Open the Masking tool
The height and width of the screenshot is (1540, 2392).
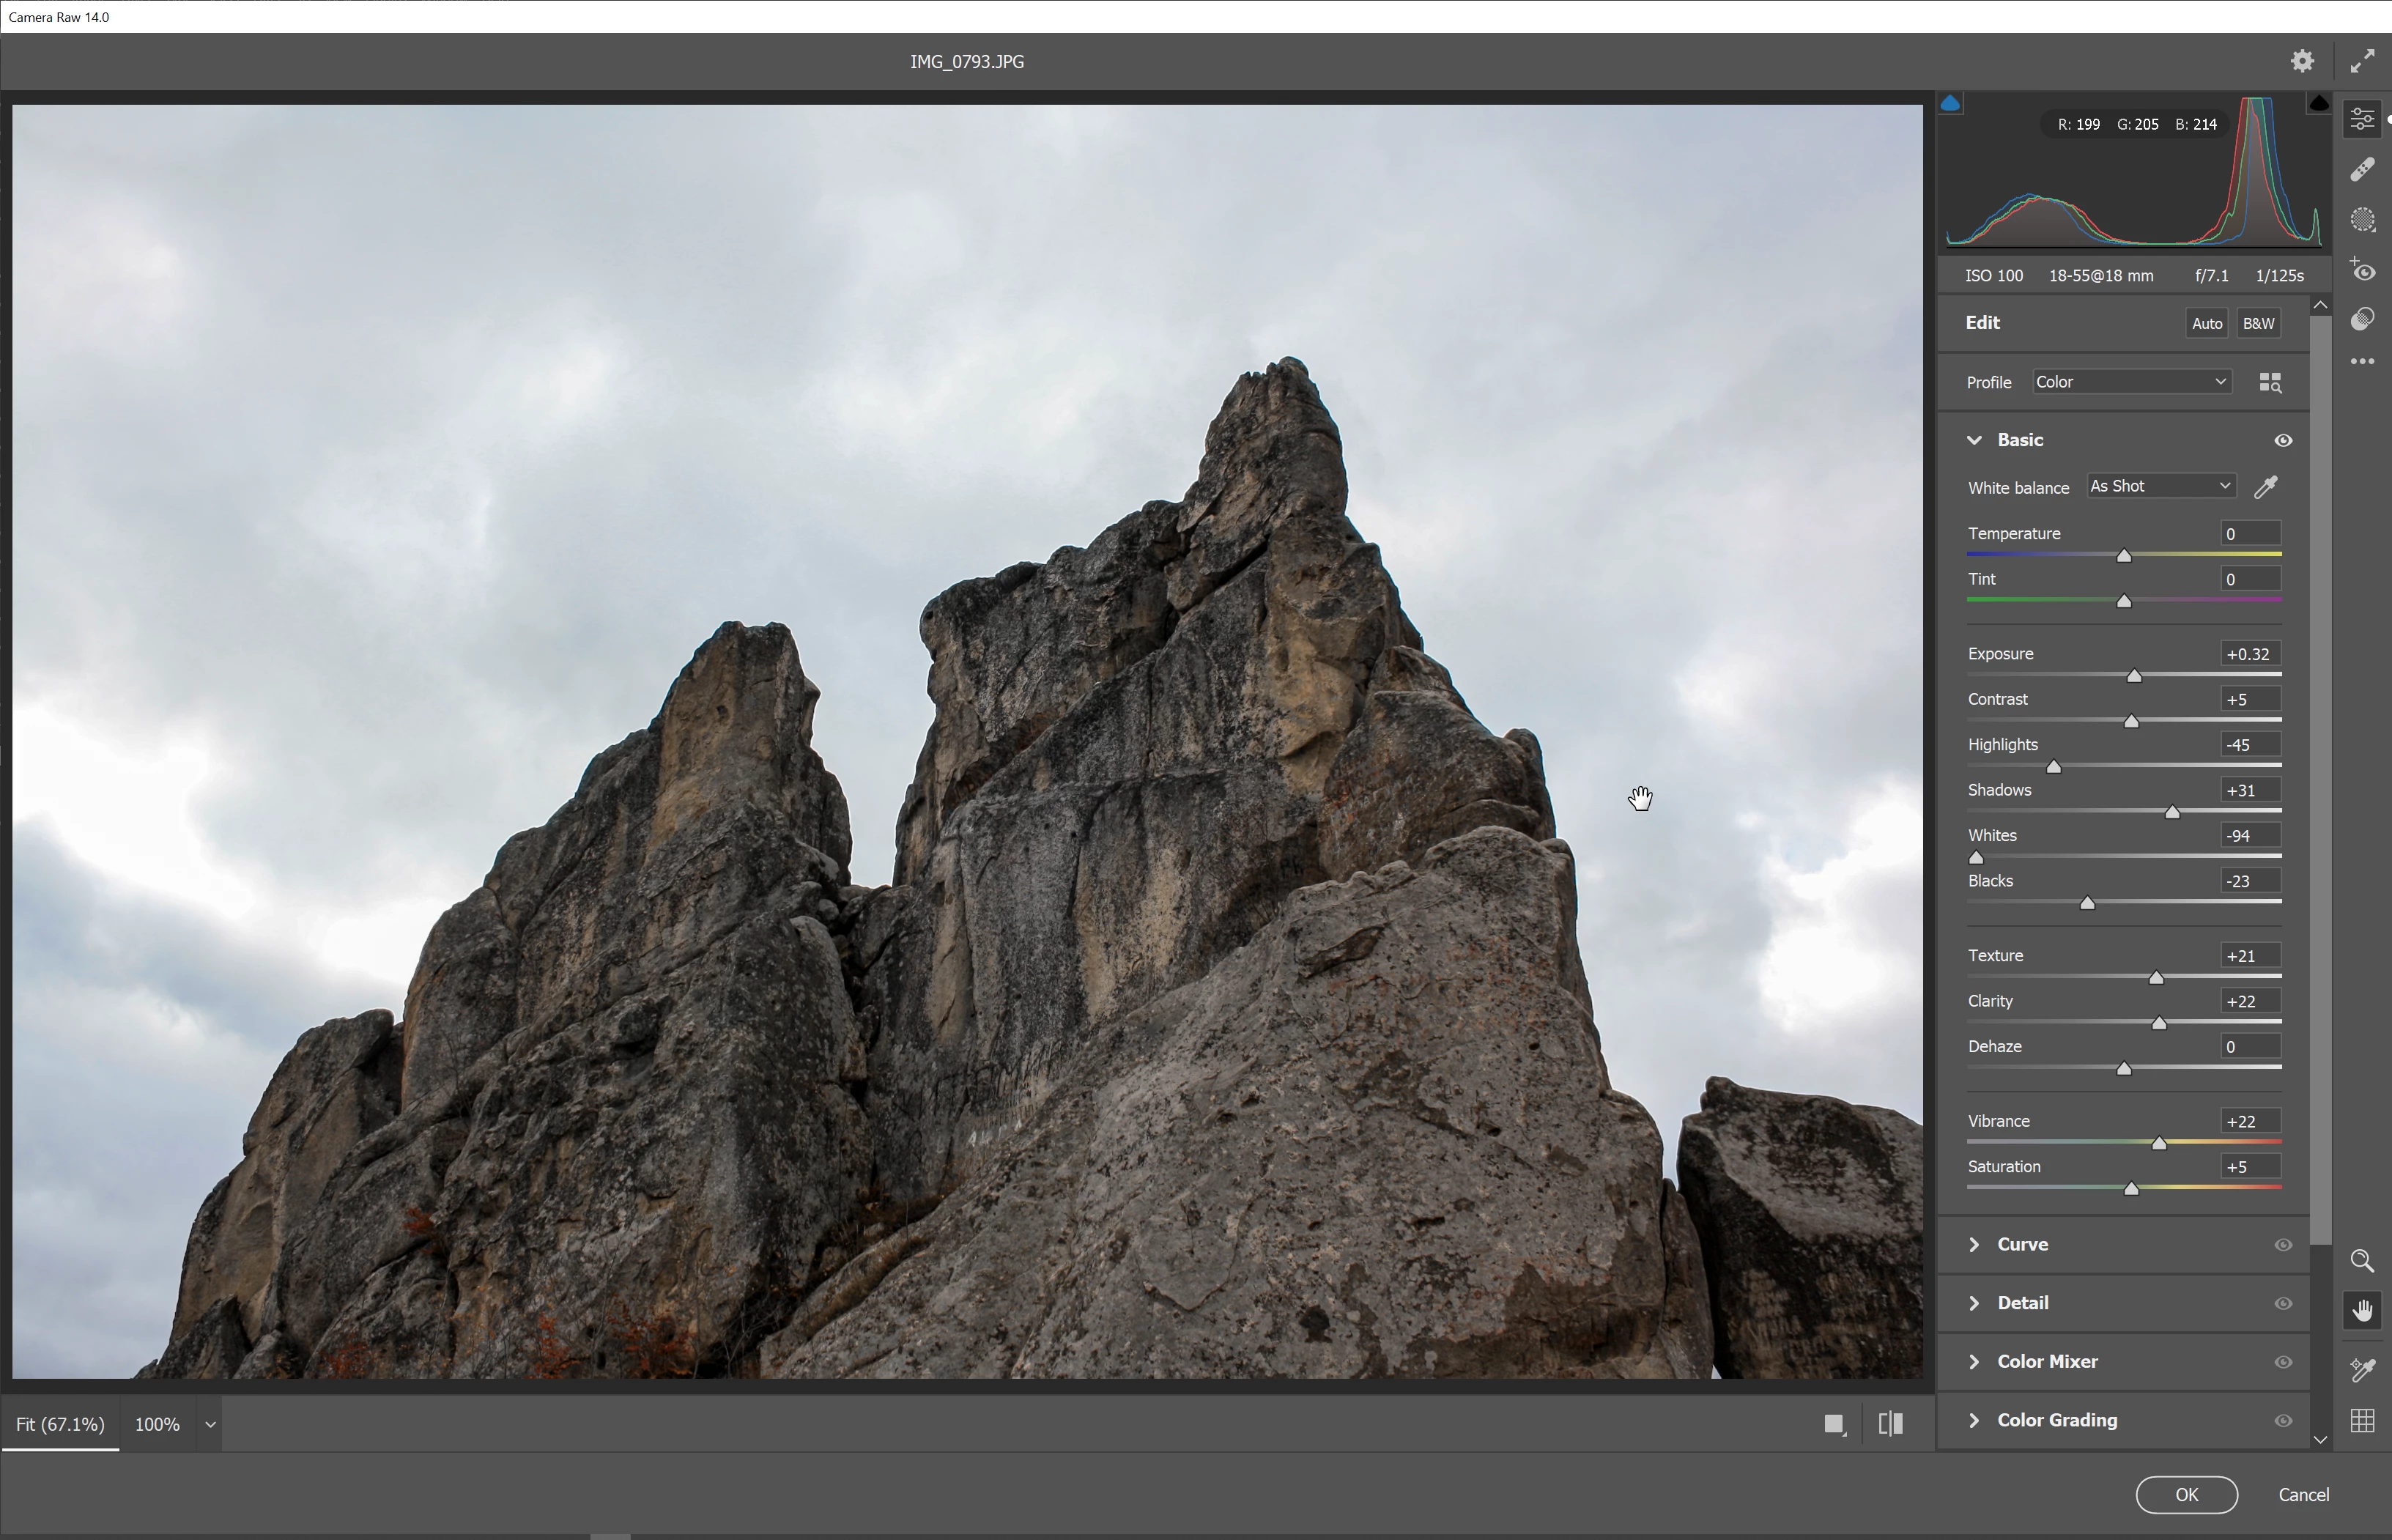tap(2362, 220)
